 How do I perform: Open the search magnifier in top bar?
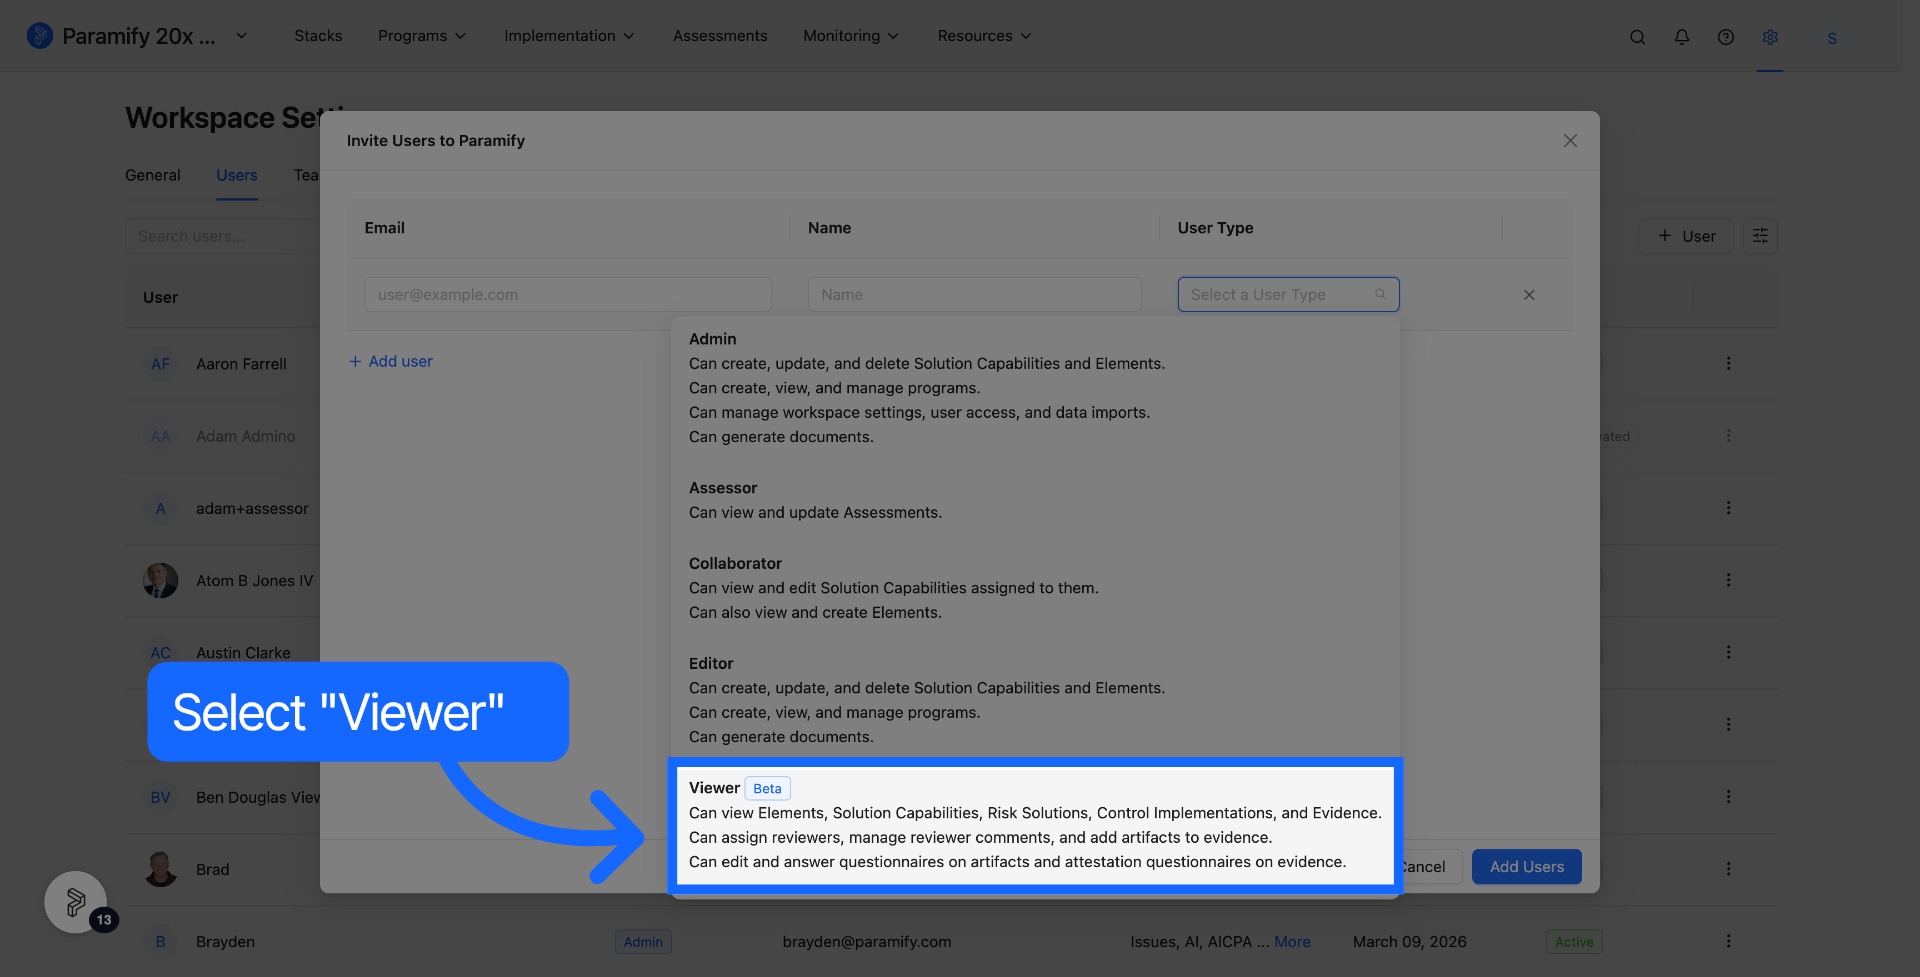tap(1637, 37)
